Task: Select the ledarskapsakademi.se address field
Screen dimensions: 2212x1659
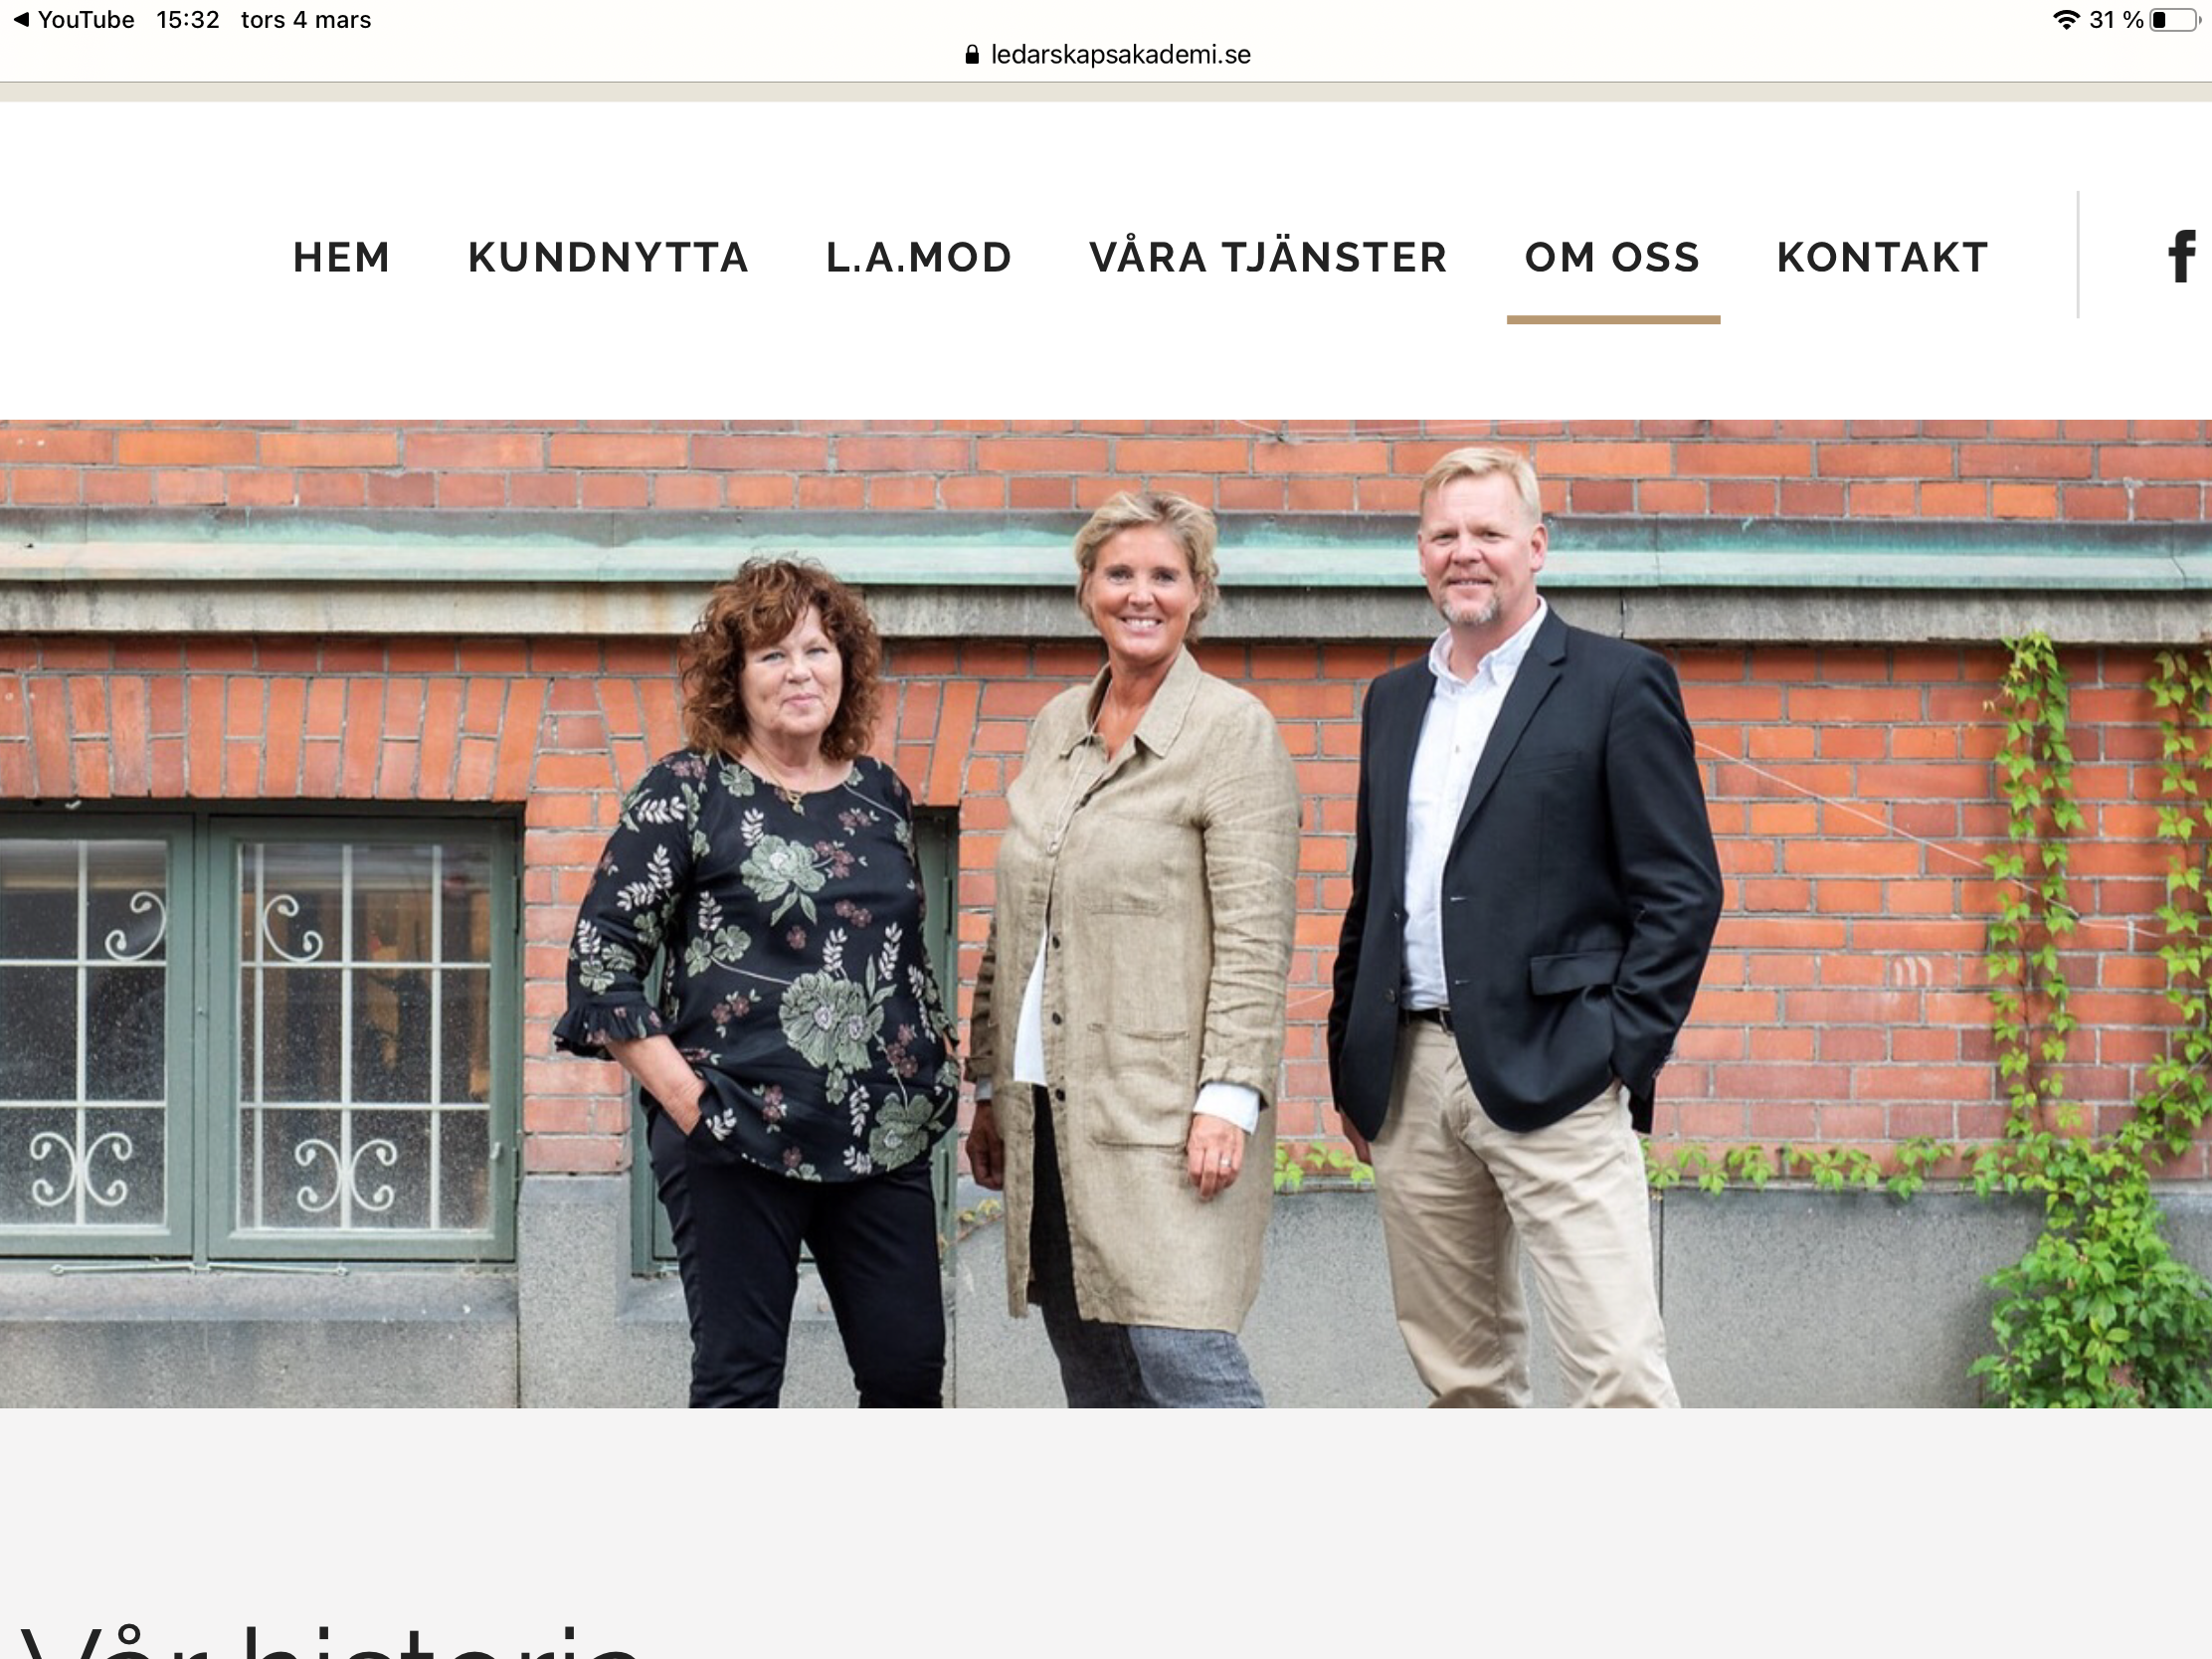Action: coord(1108,54)
